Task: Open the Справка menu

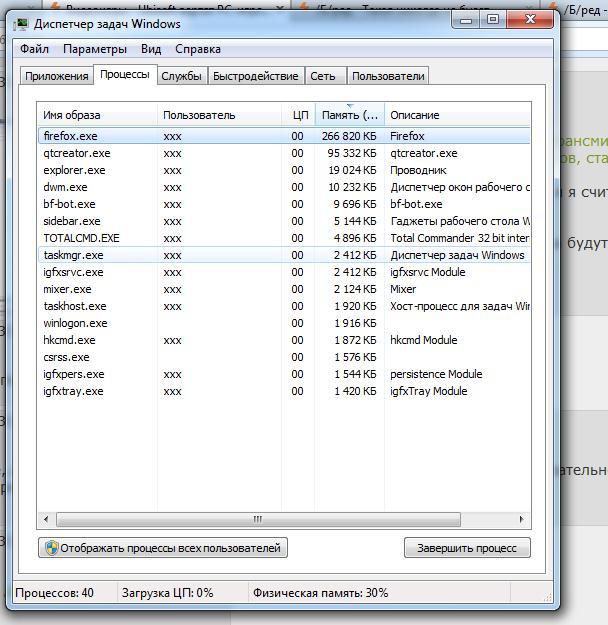Action: pos(198,49)
